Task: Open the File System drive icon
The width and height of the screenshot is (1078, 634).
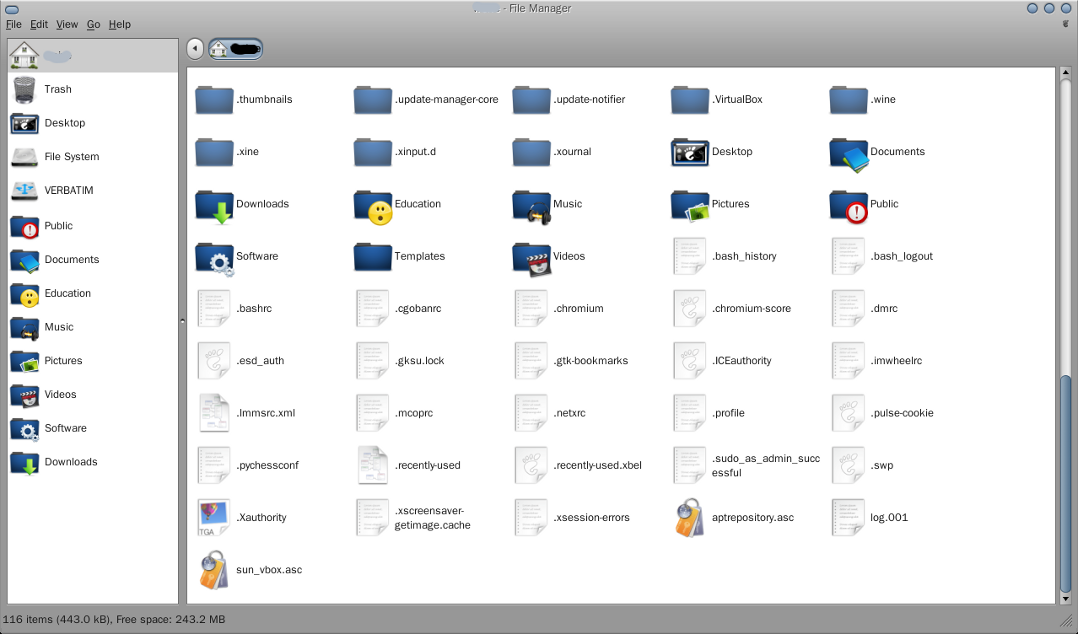Action: (x=24, y=157)
